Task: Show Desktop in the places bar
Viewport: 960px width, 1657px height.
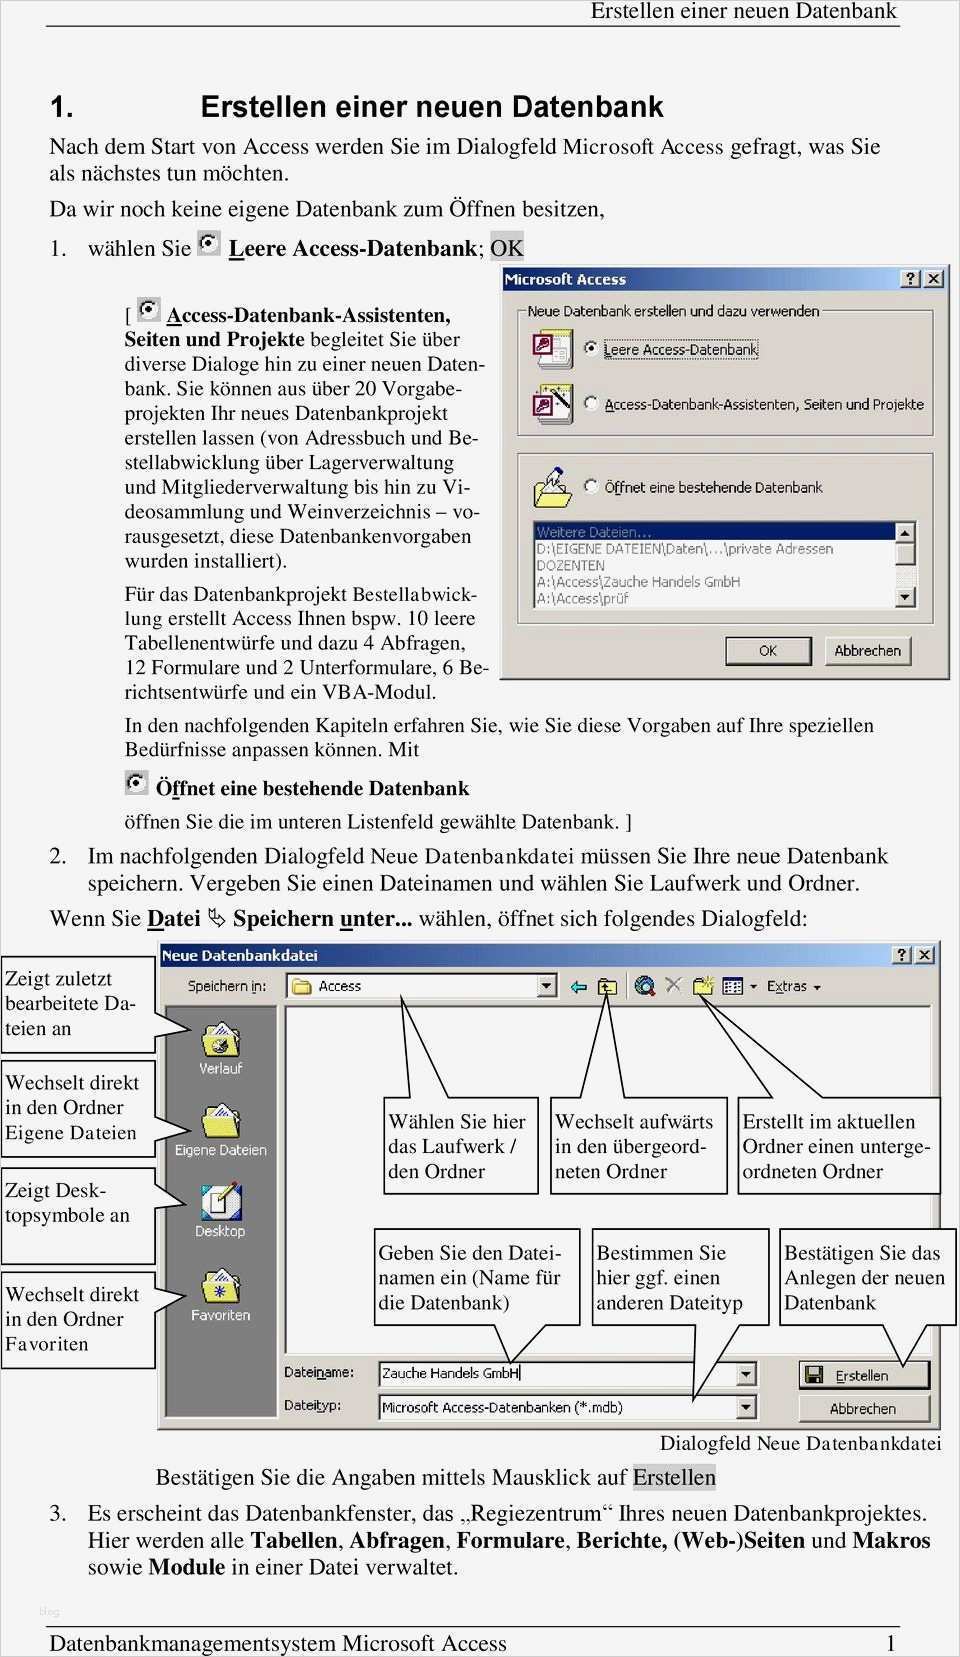Action: [x=220, y=1211]
